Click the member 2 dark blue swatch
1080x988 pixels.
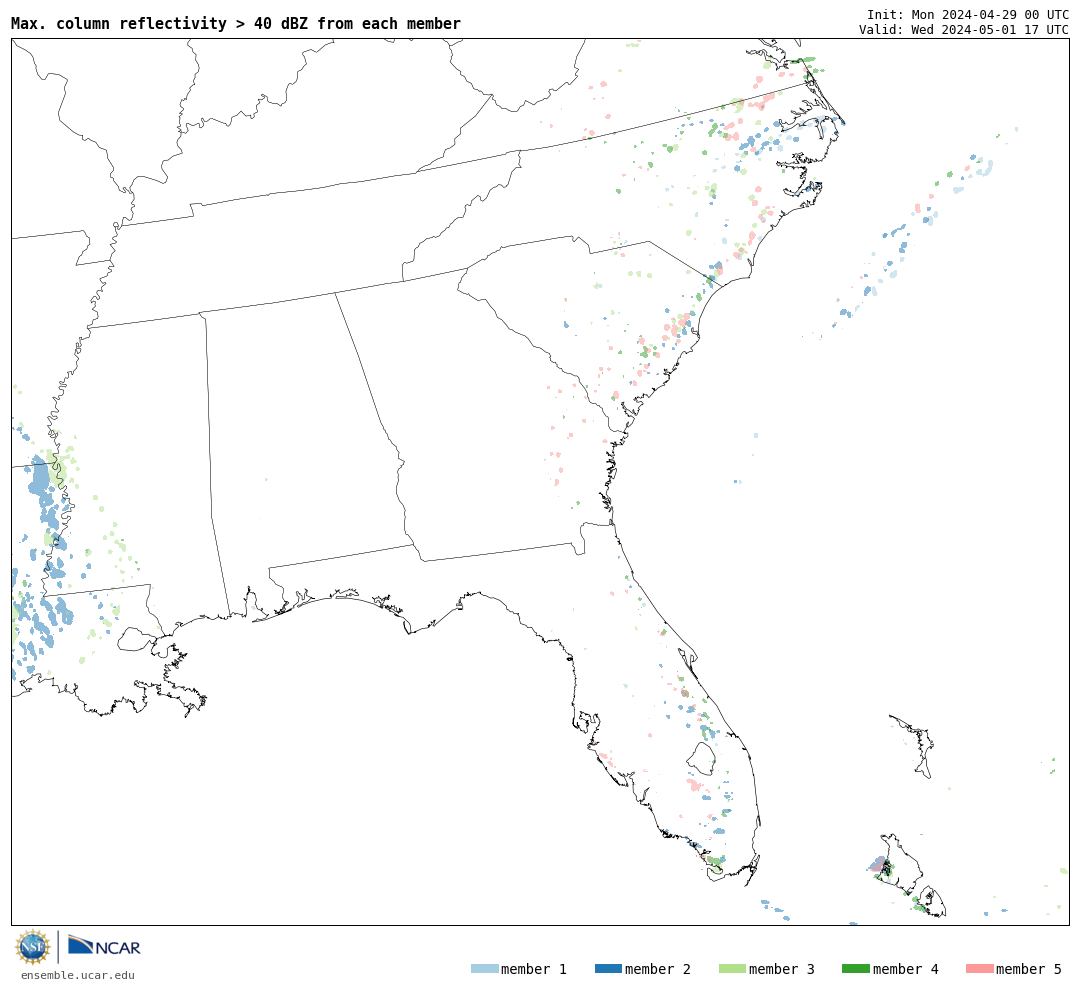(x=608, y=969)
